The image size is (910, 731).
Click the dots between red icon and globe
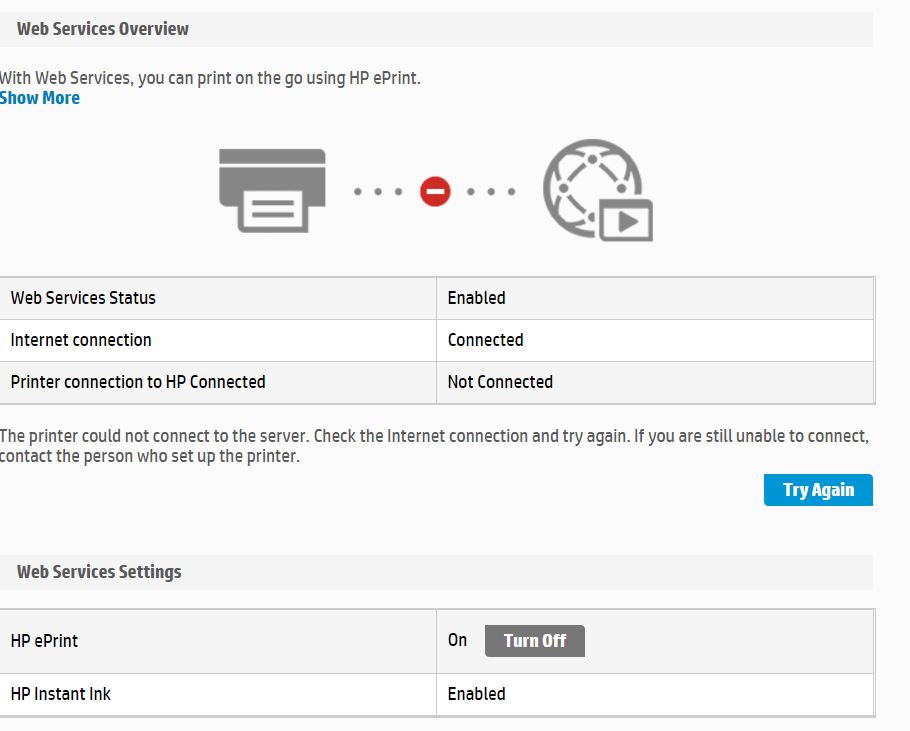(491, 191)
